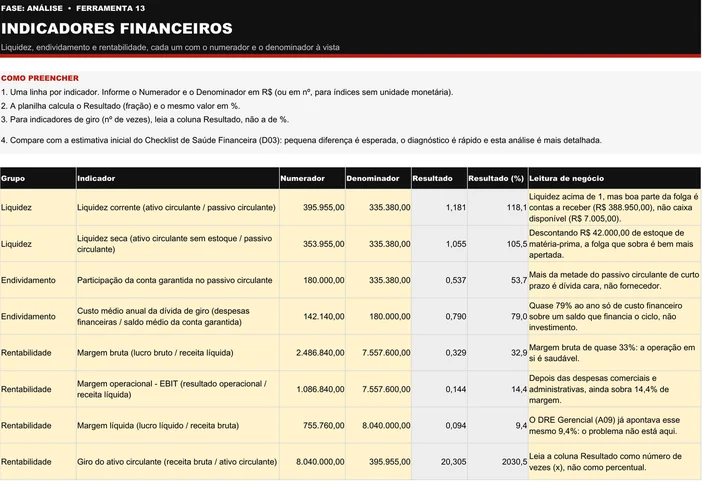Viewport: 702px width, 484px height.
Task: Click numerator cell 755.760,00
Action: click(312, 425)
